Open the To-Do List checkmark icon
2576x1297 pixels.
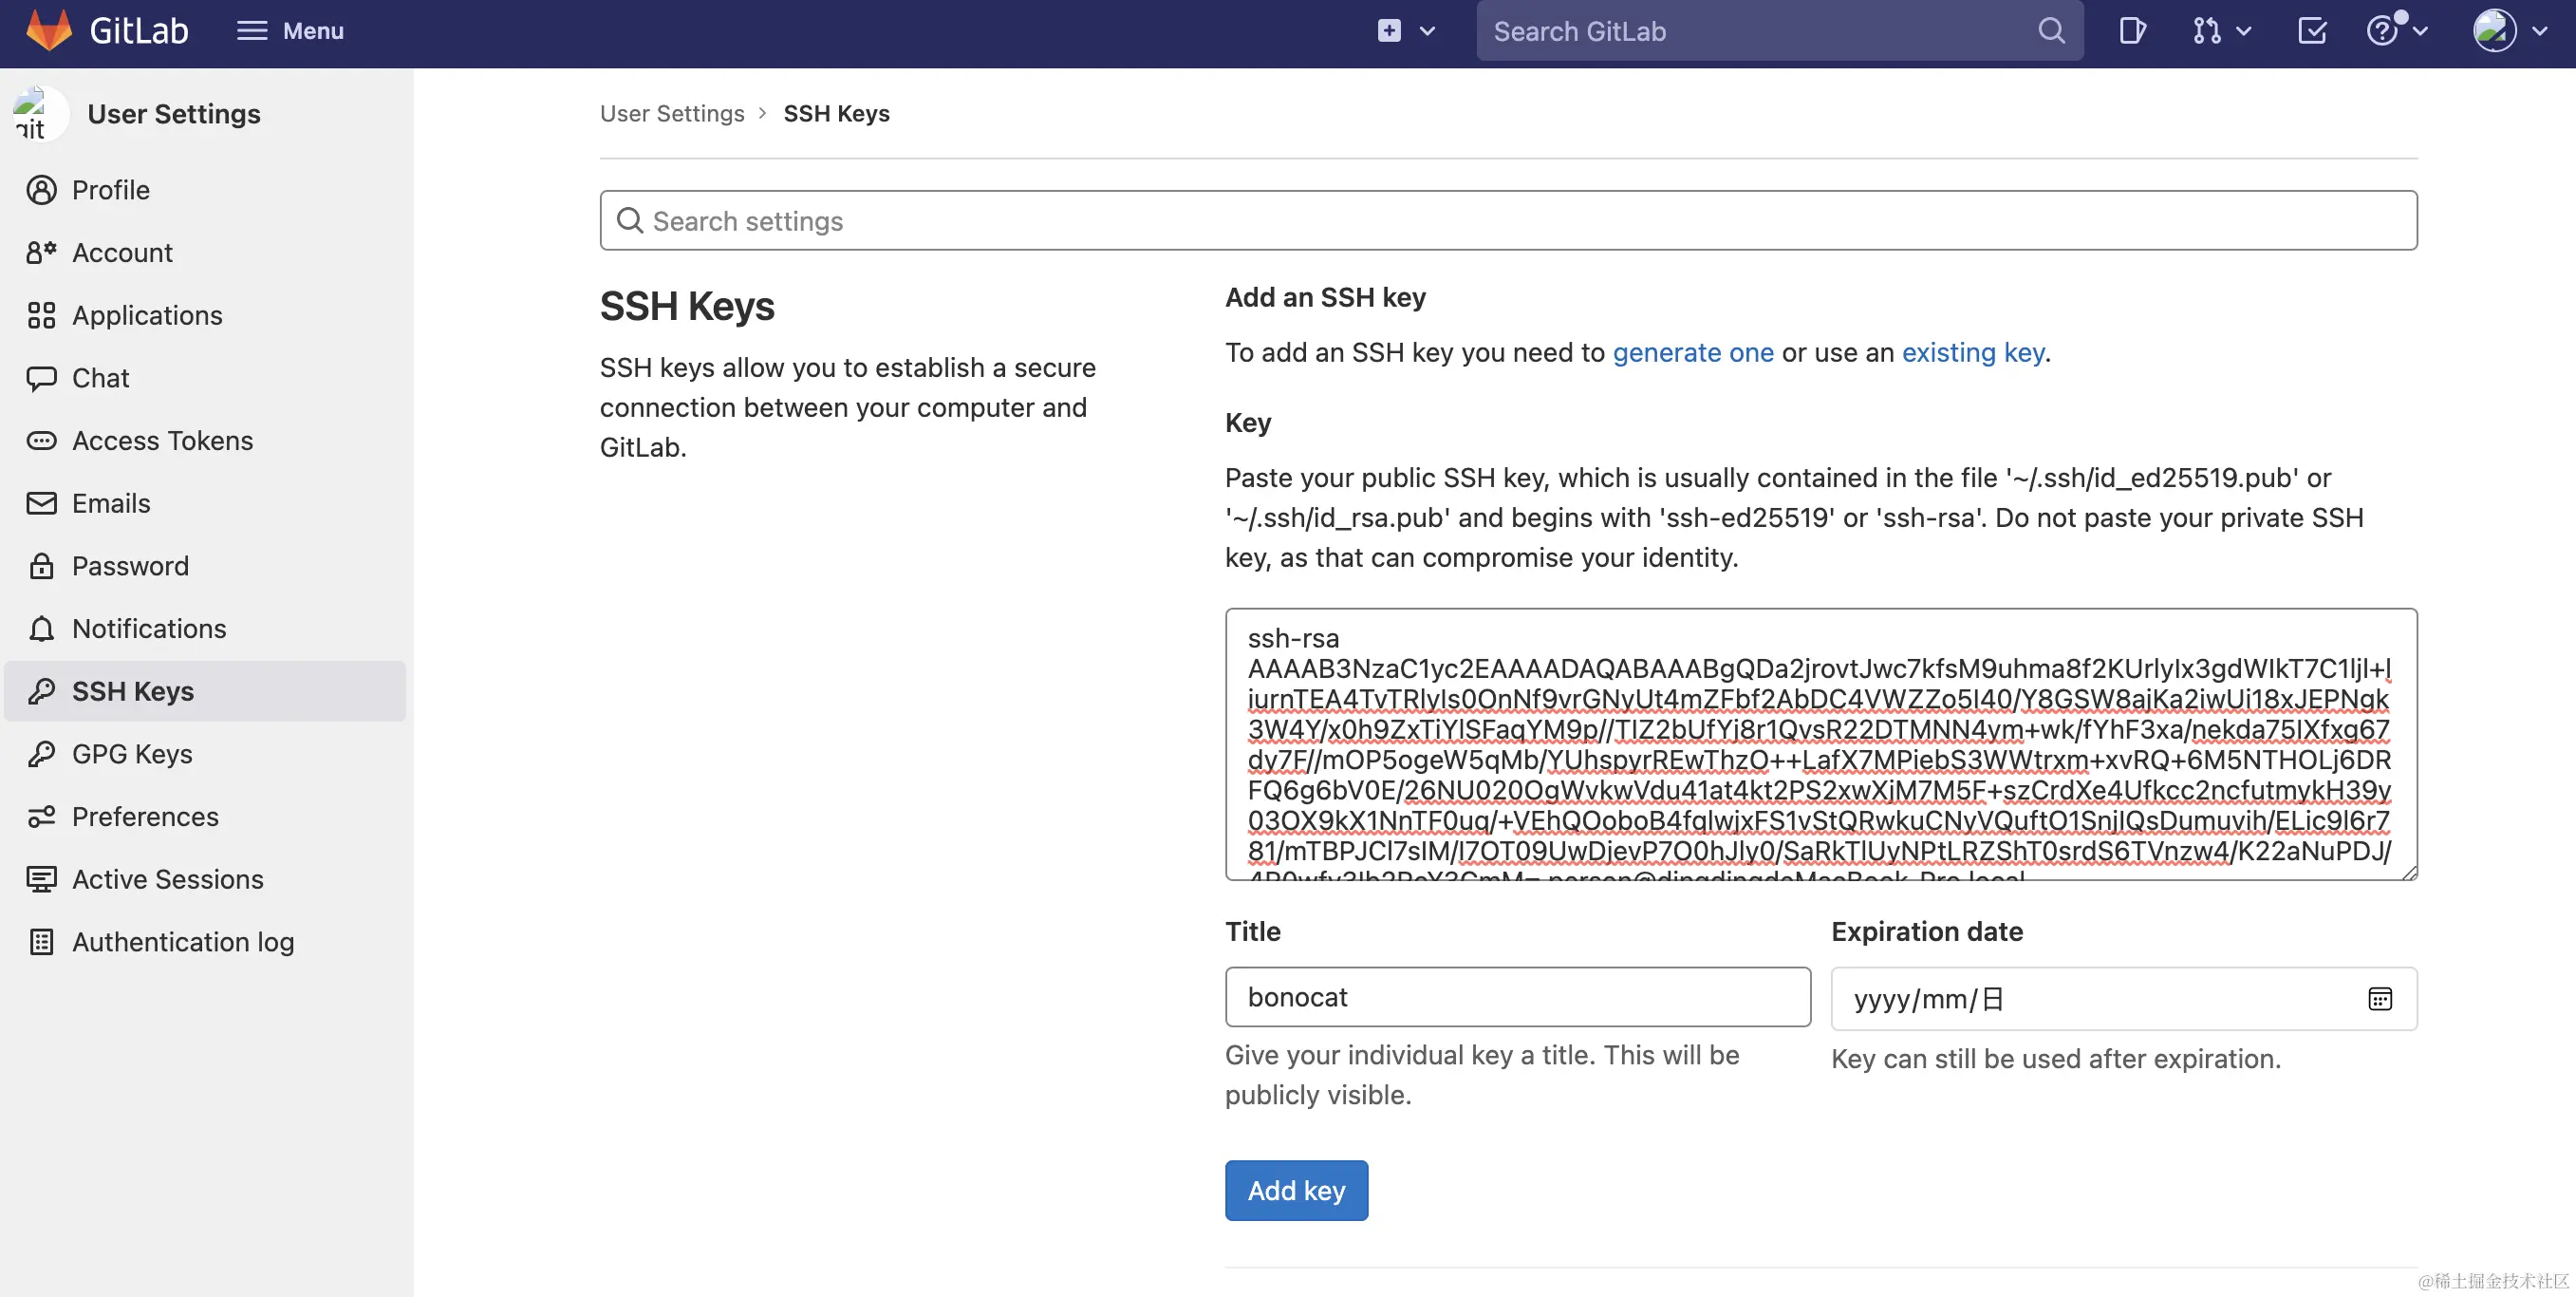pos(2312,31)
